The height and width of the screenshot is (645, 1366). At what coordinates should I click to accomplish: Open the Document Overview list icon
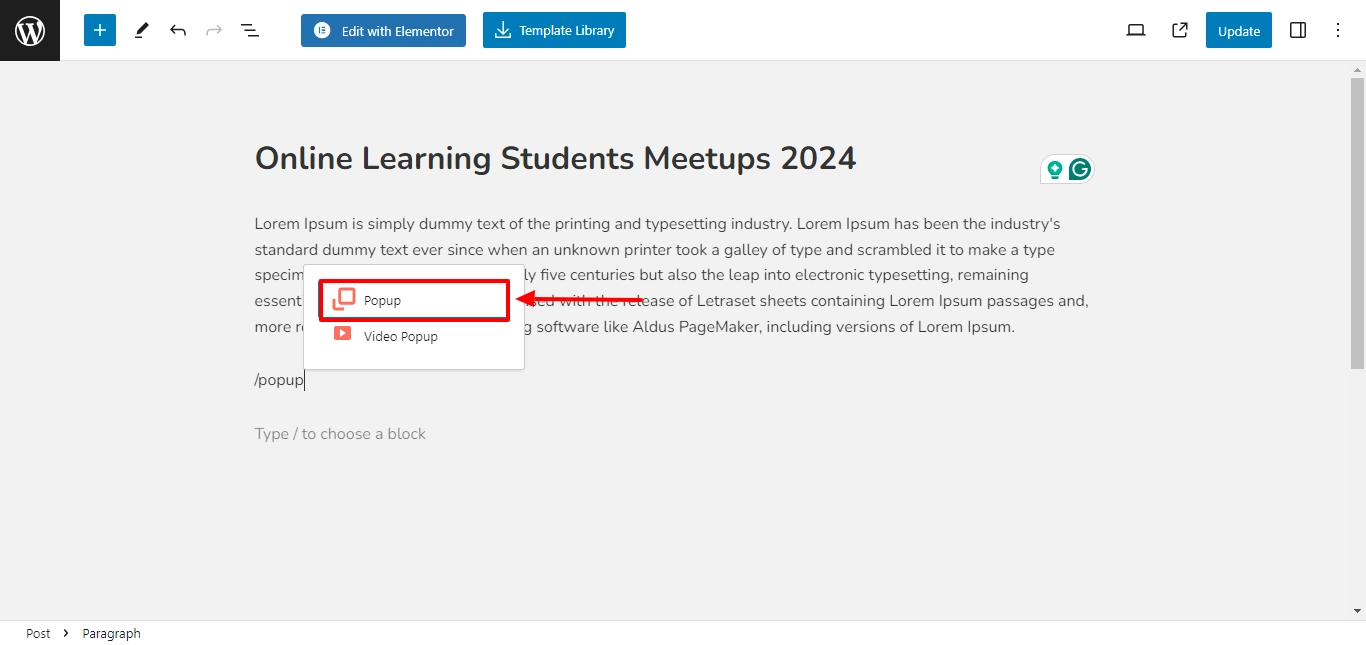coord(250,30)
